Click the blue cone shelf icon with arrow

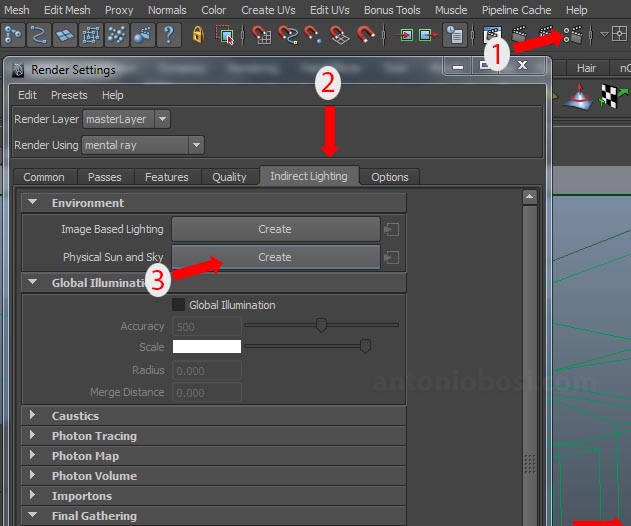(x=578, y=97)
